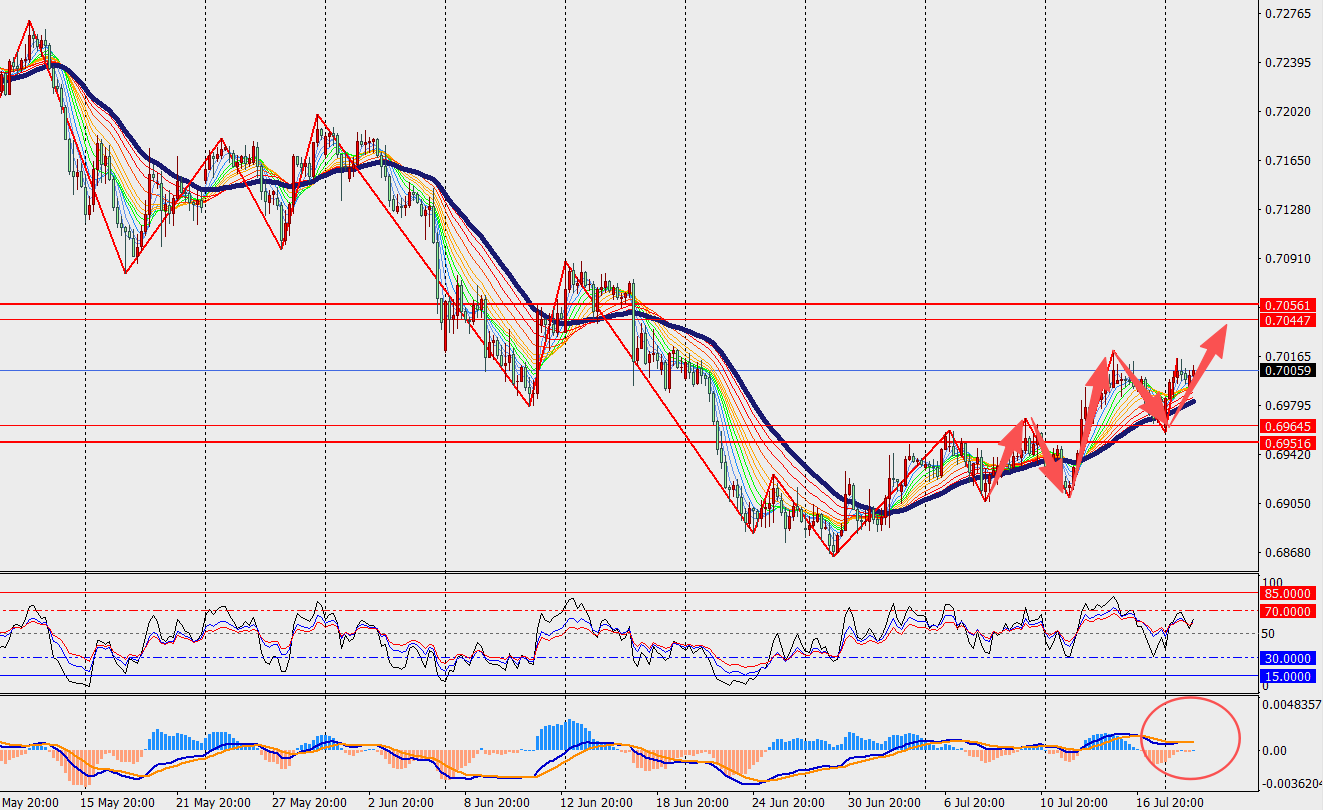Click the 0.70561 red price label
1324x810 pixels.
(x=1288, y=305)
